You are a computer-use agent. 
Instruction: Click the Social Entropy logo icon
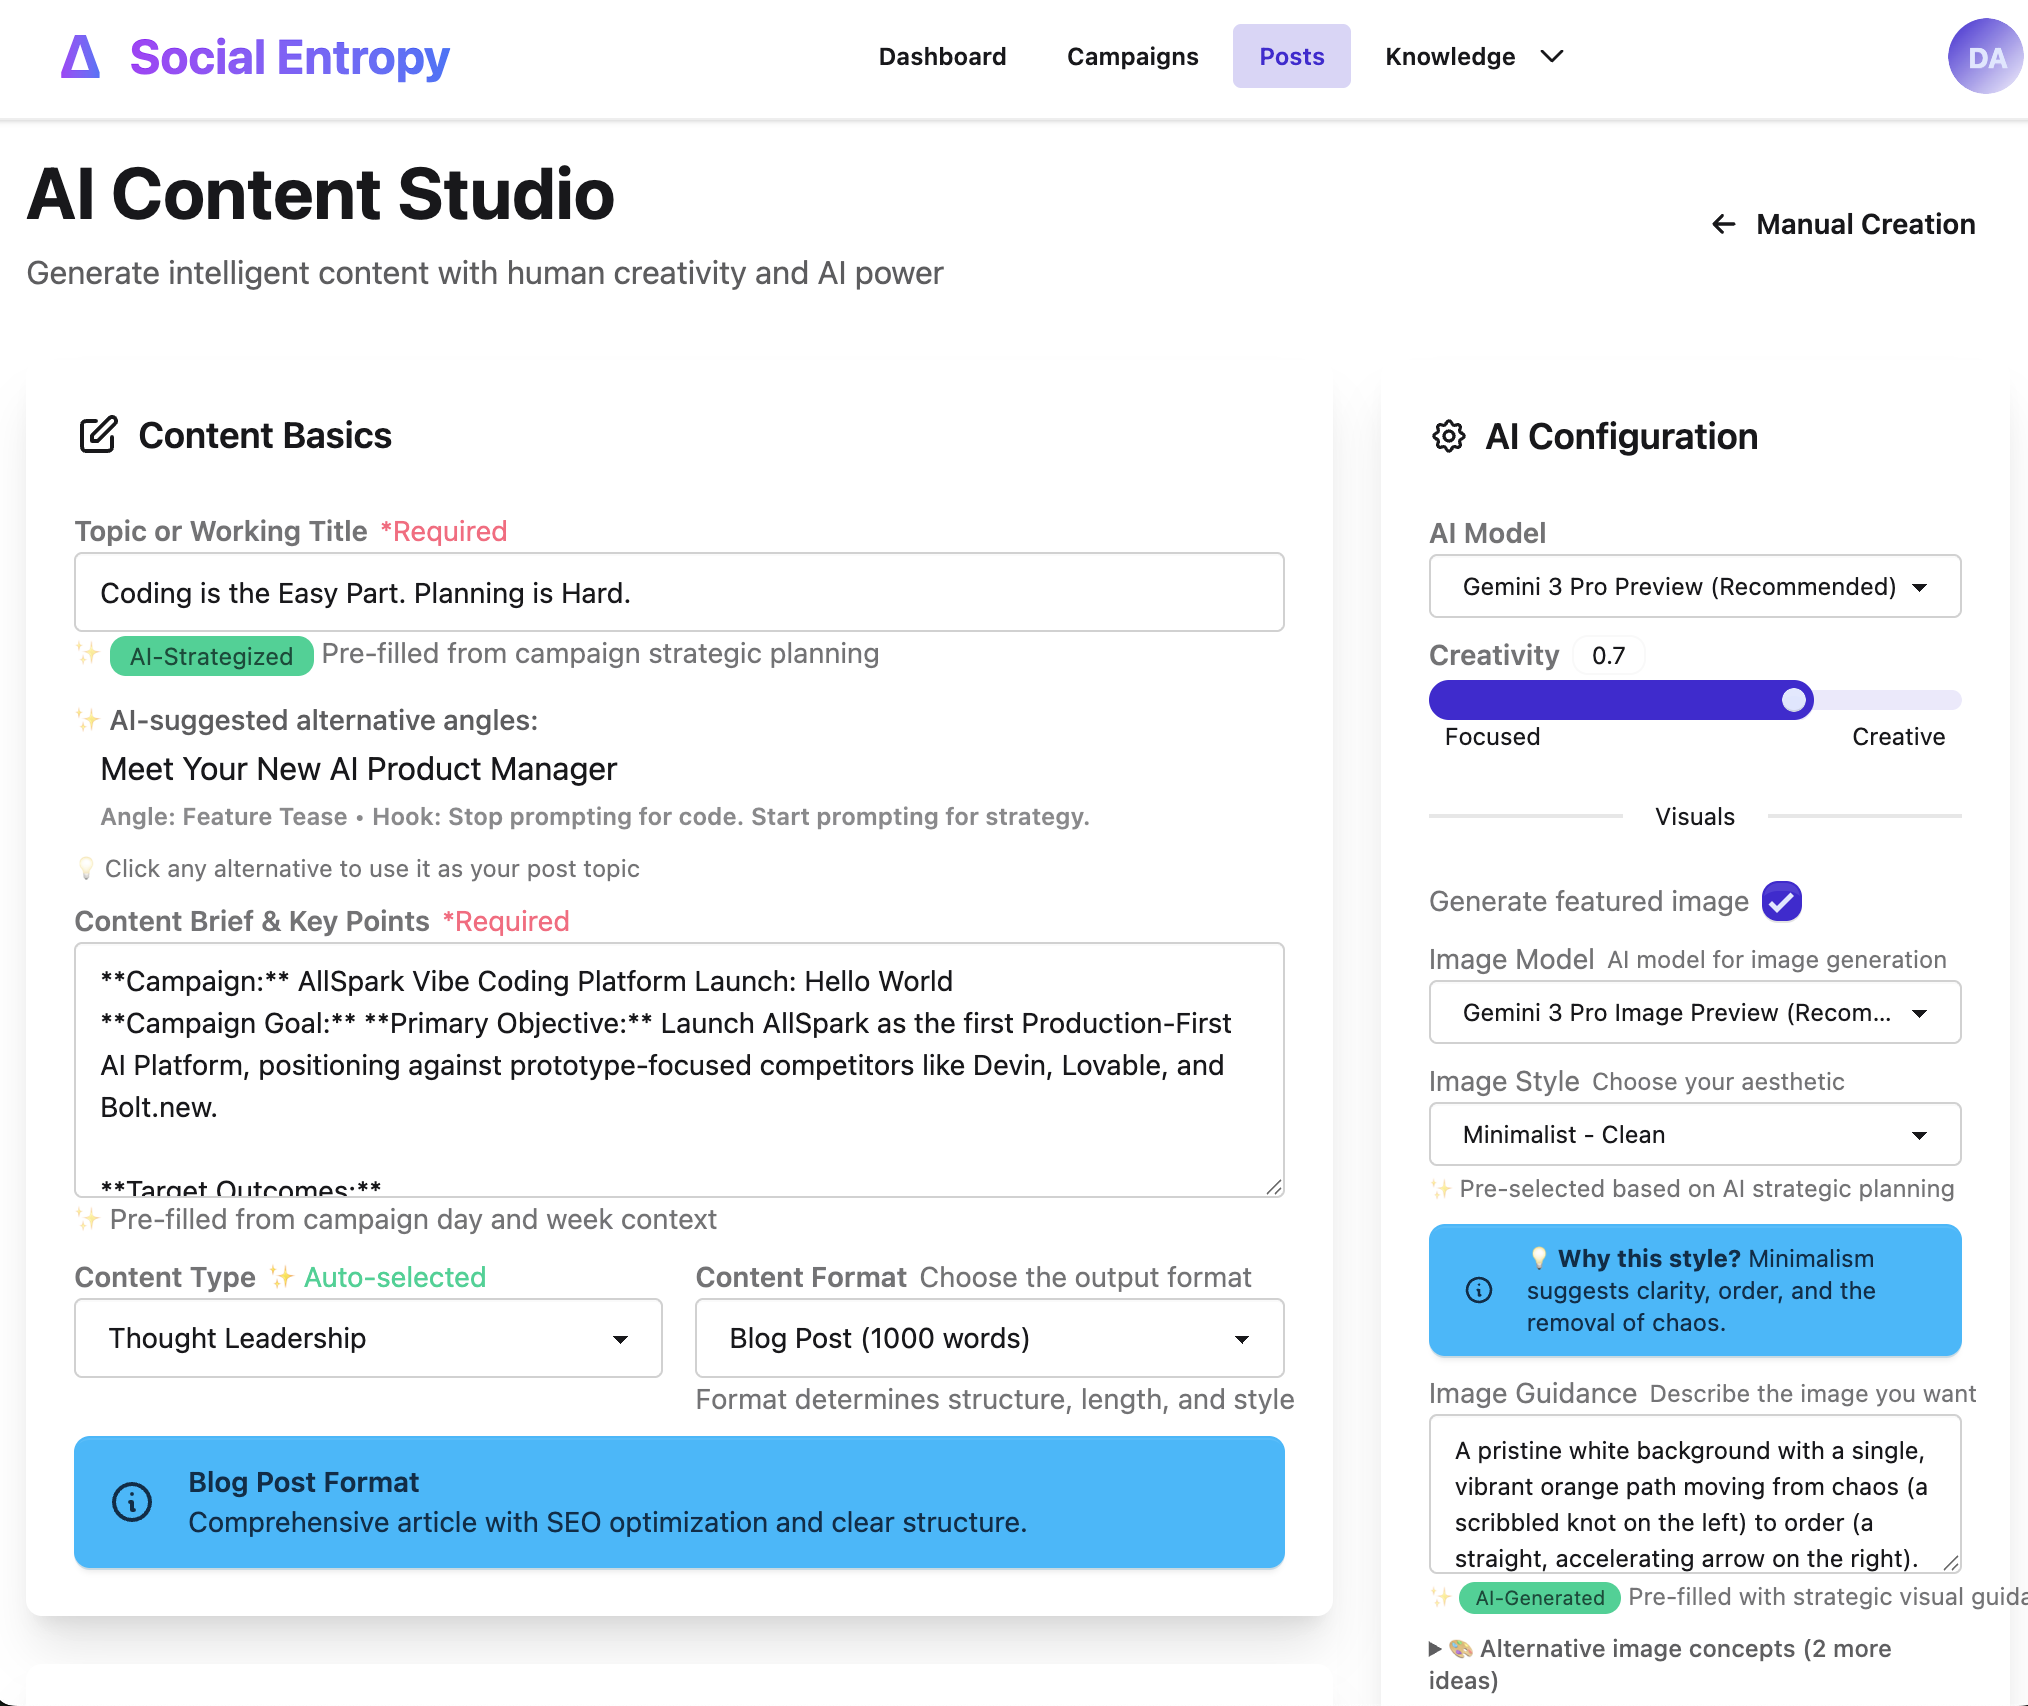coord(81,57)
